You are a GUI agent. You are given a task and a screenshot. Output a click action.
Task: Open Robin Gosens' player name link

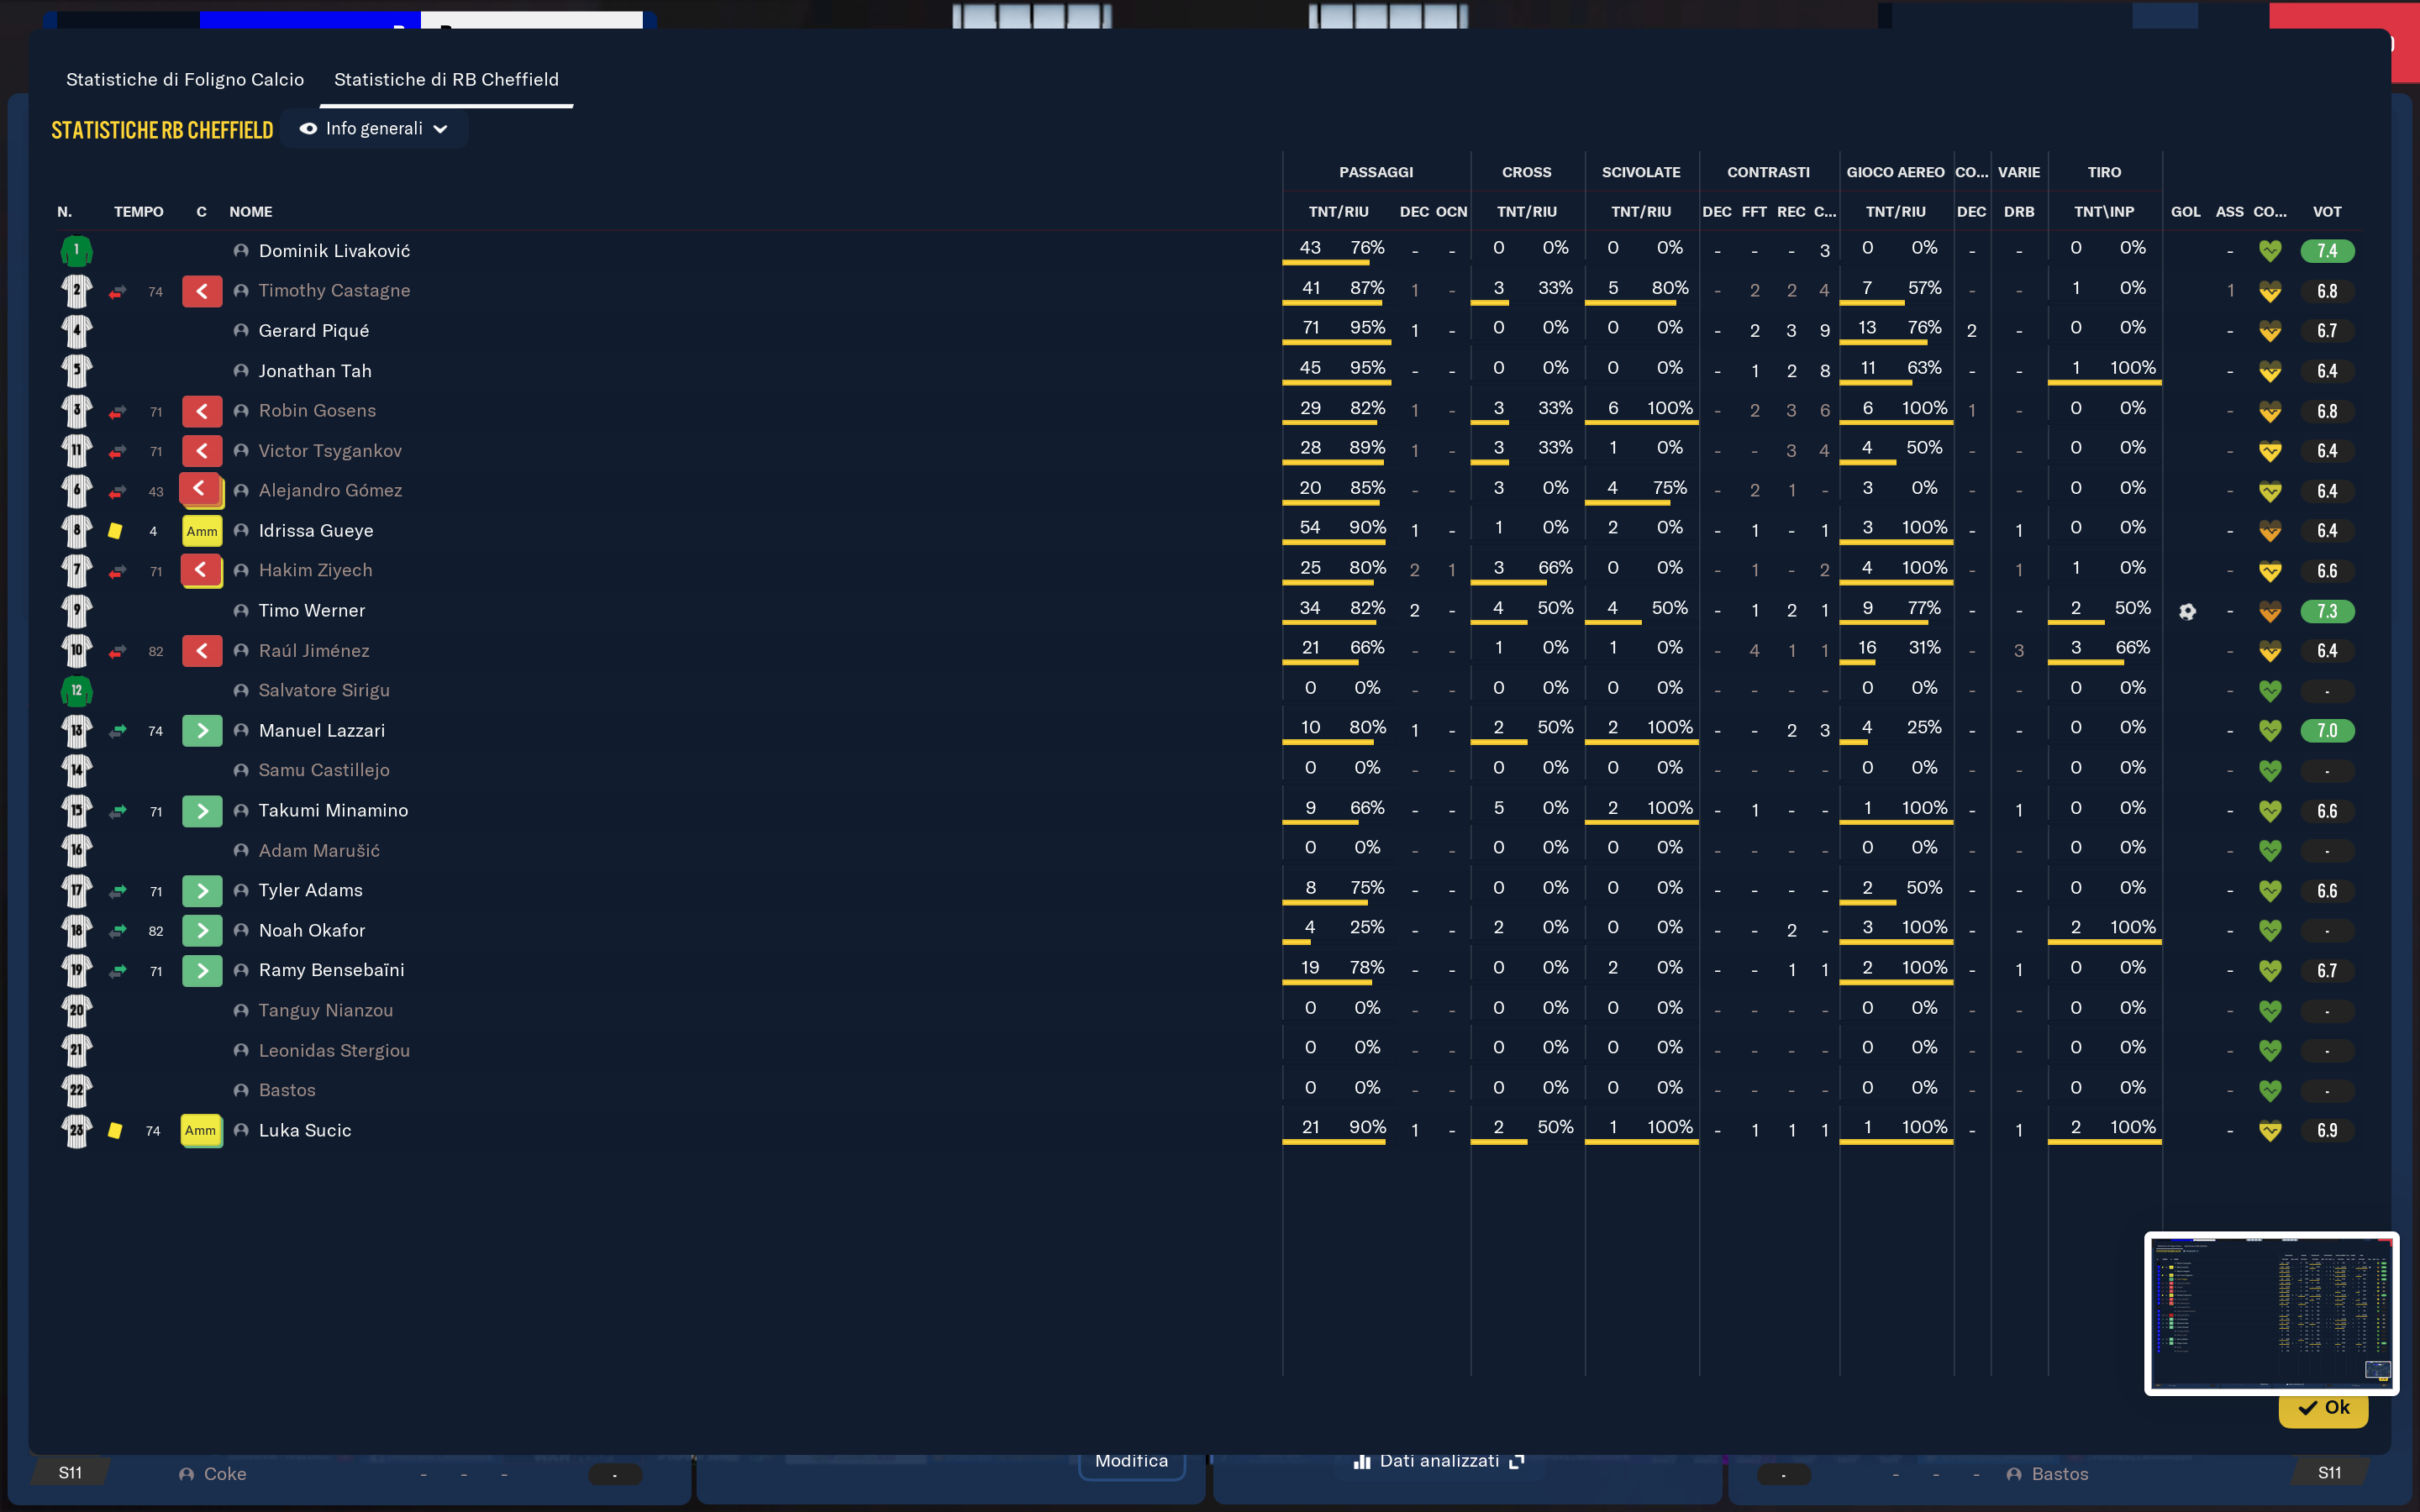pos(317,411)
